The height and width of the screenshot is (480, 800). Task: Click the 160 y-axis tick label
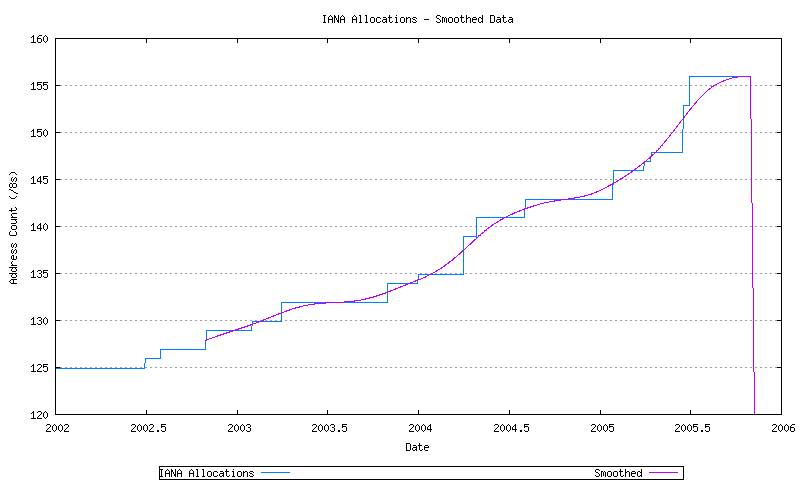38,39
